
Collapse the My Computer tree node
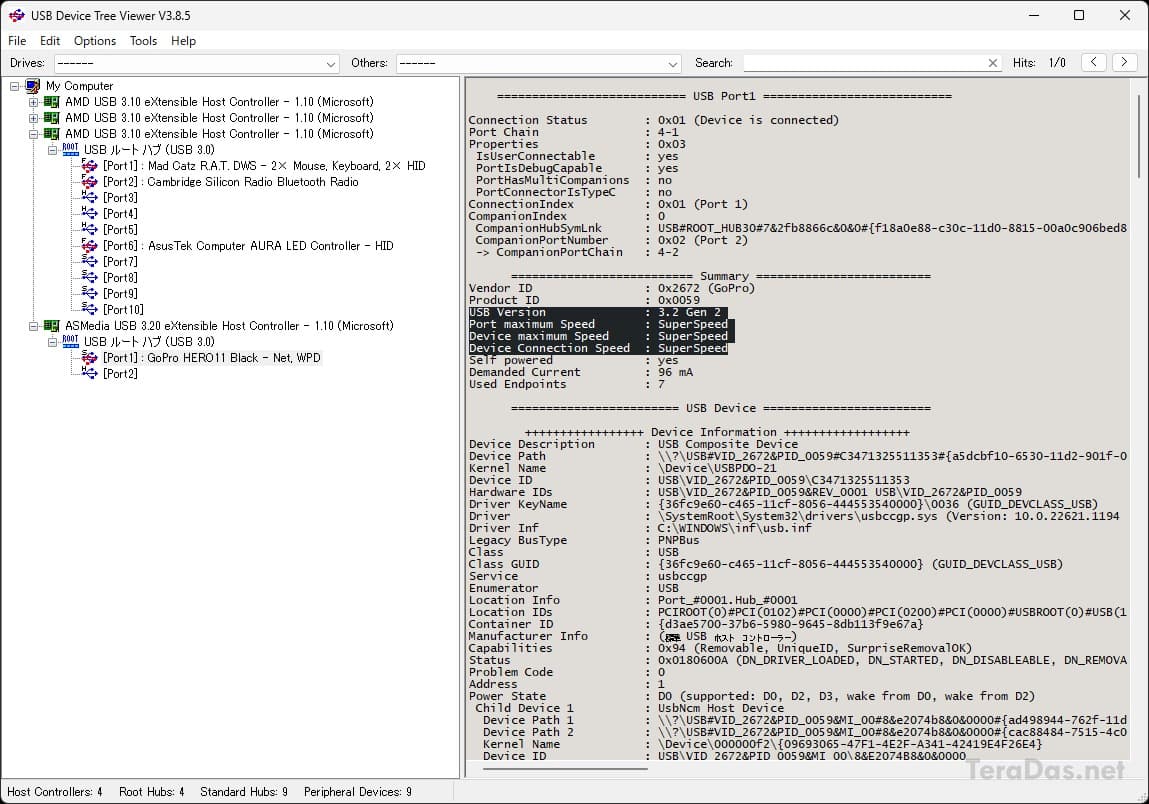[15, 86]
